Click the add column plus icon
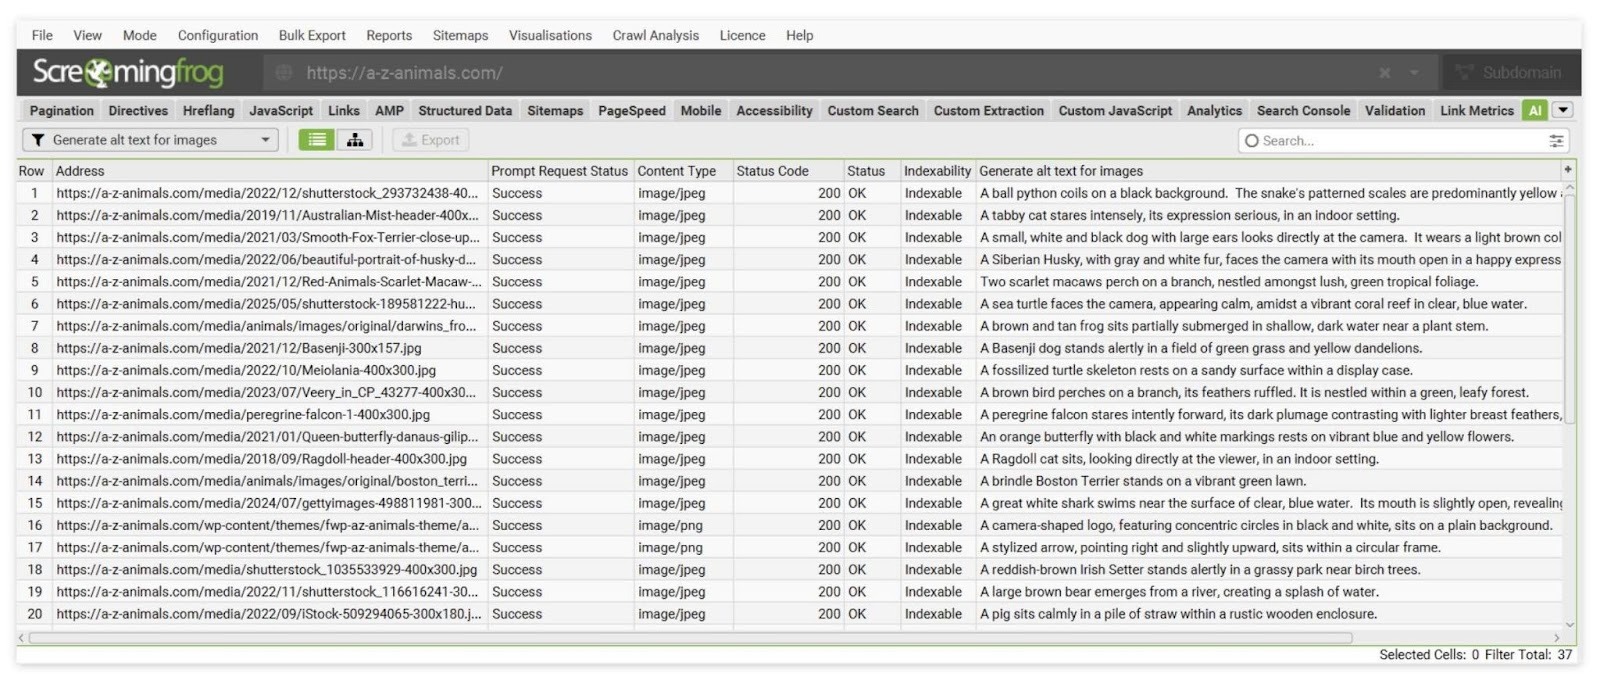This screenshot has height=684, width=1600. click(x=1568, y=170)
